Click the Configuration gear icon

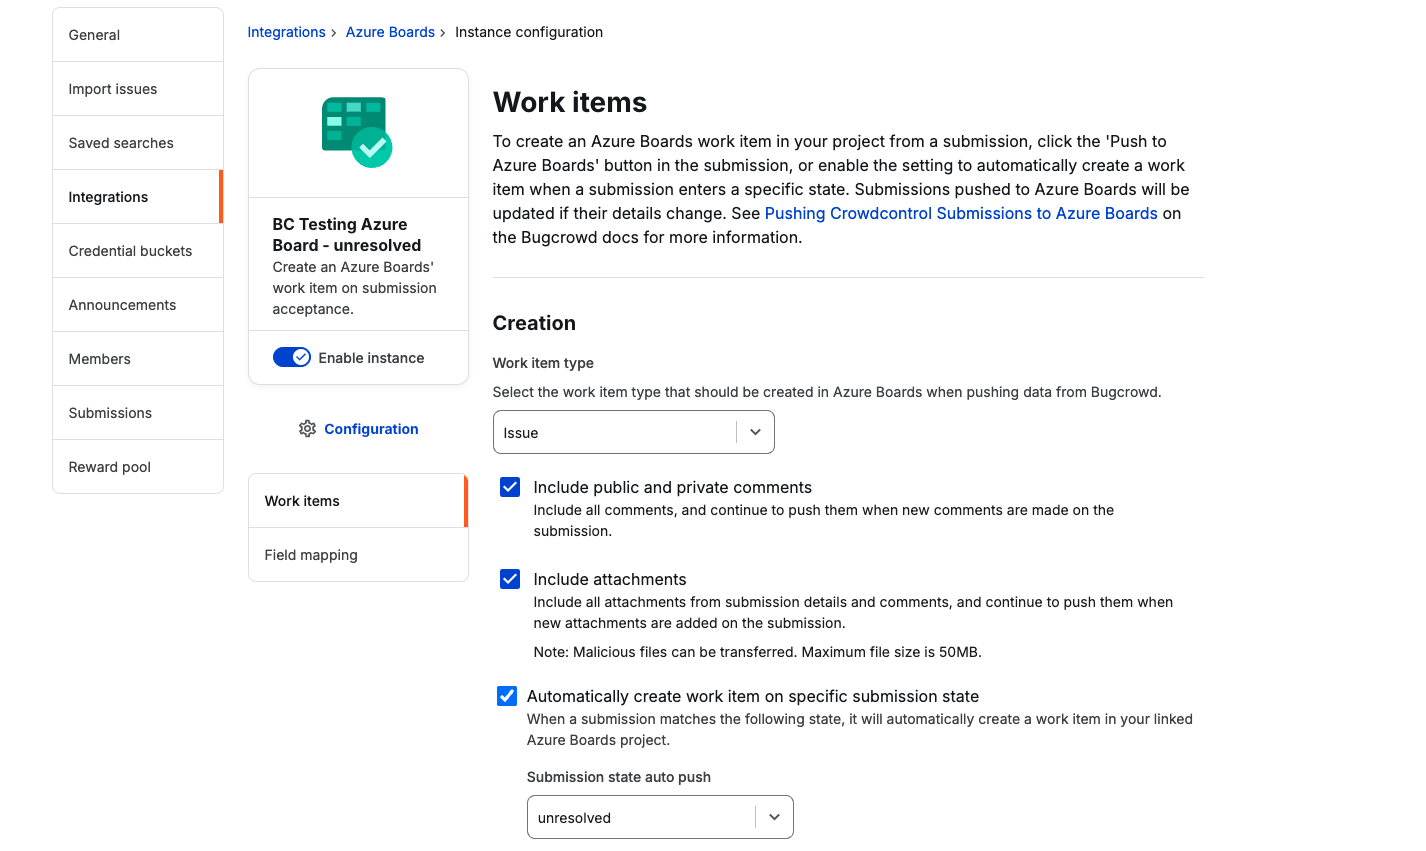click(x=307, y=429)
